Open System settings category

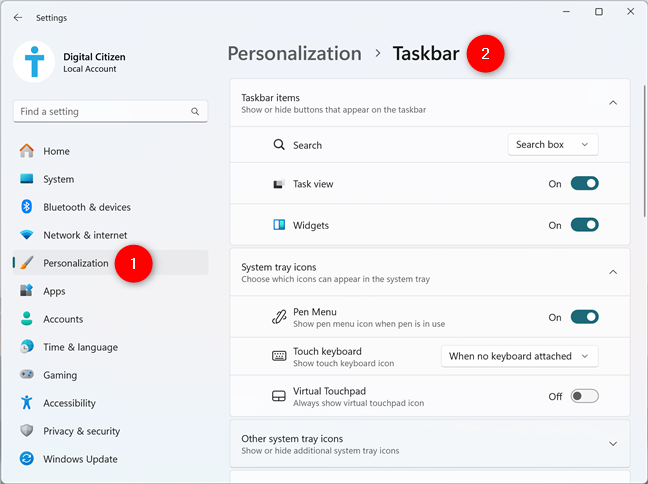click(x=110, y=179)
